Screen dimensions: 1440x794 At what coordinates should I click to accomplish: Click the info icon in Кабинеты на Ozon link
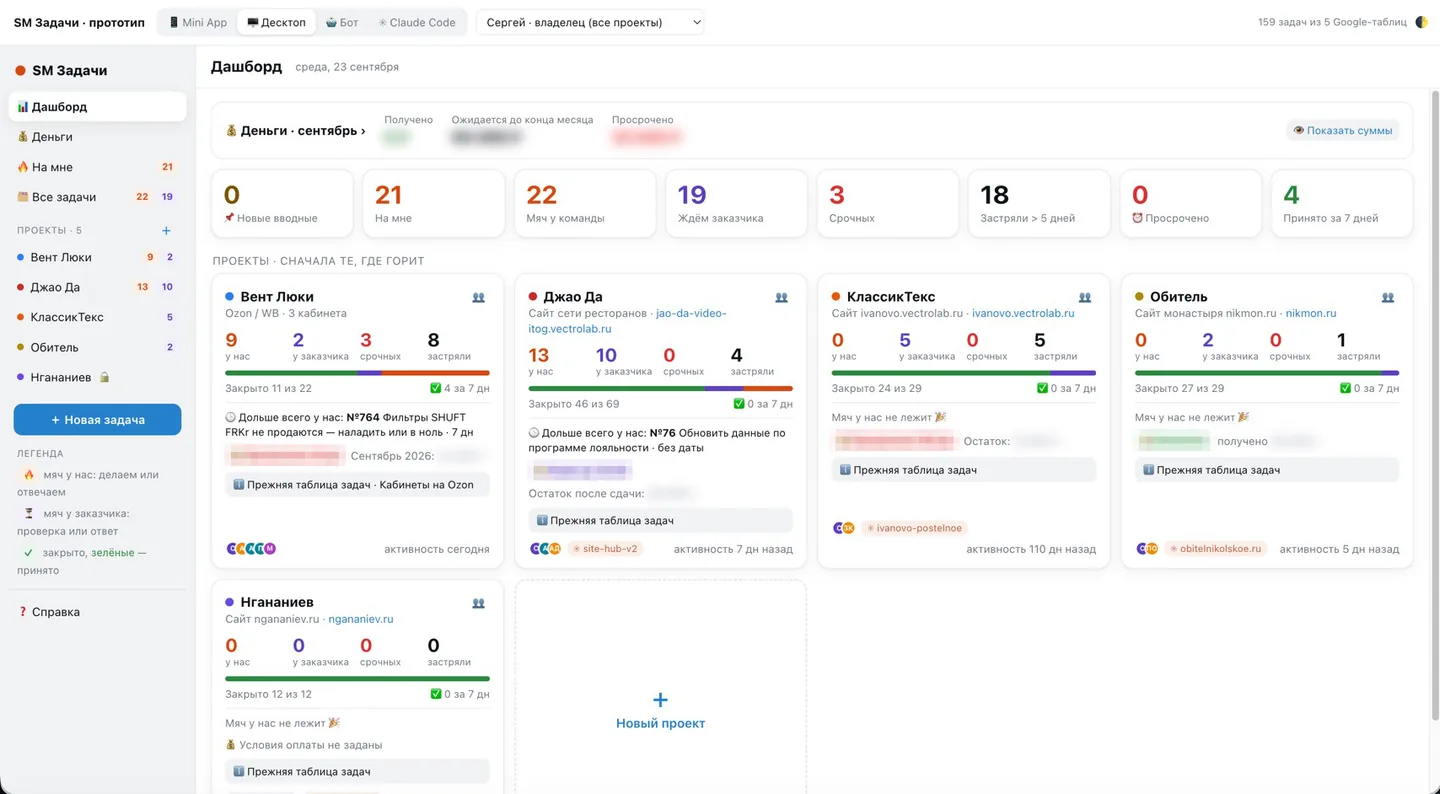(x=239, y=485)
